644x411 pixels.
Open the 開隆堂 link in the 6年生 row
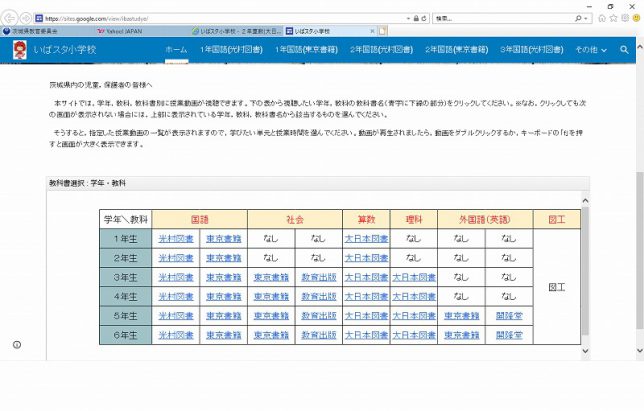pyautogui.click(x=508, y=335)
